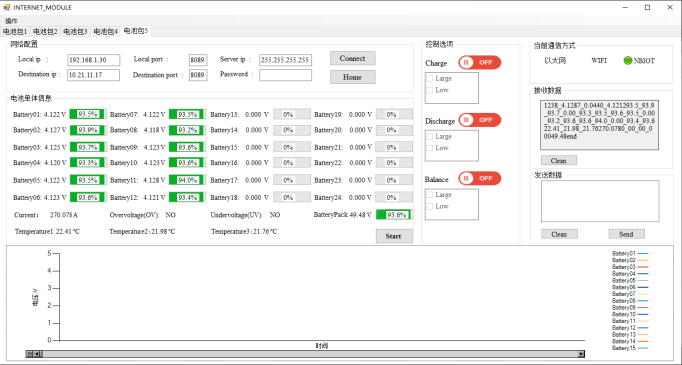Click the Password input field
The width and height of the screenshot is (682, 365).
tap(285, 75)
